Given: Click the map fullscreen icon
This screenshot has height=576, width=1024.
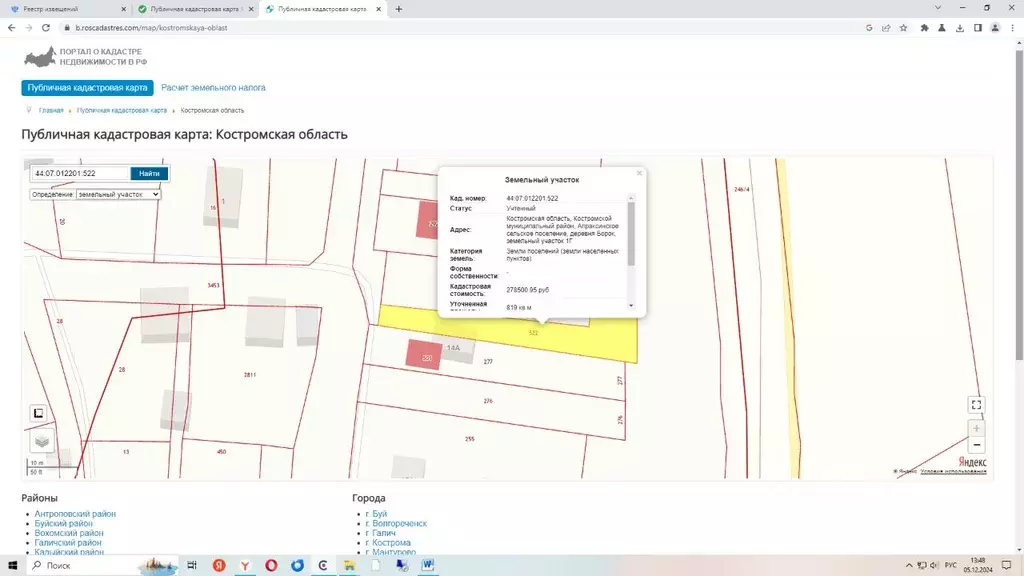Looking at the screenshot, I should click(x=976, y=405).
